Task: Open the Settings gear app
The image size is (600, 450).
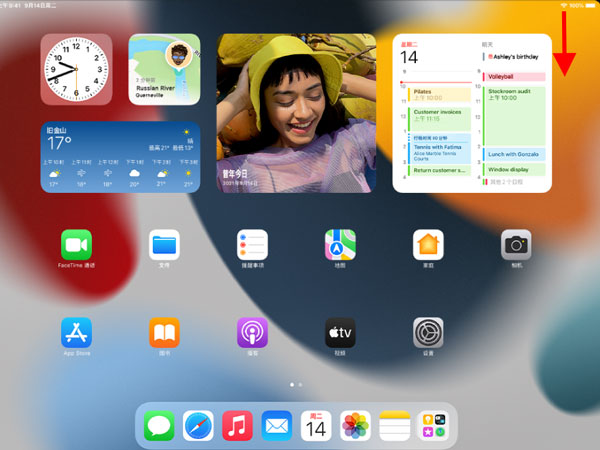Action: [428, 332]
